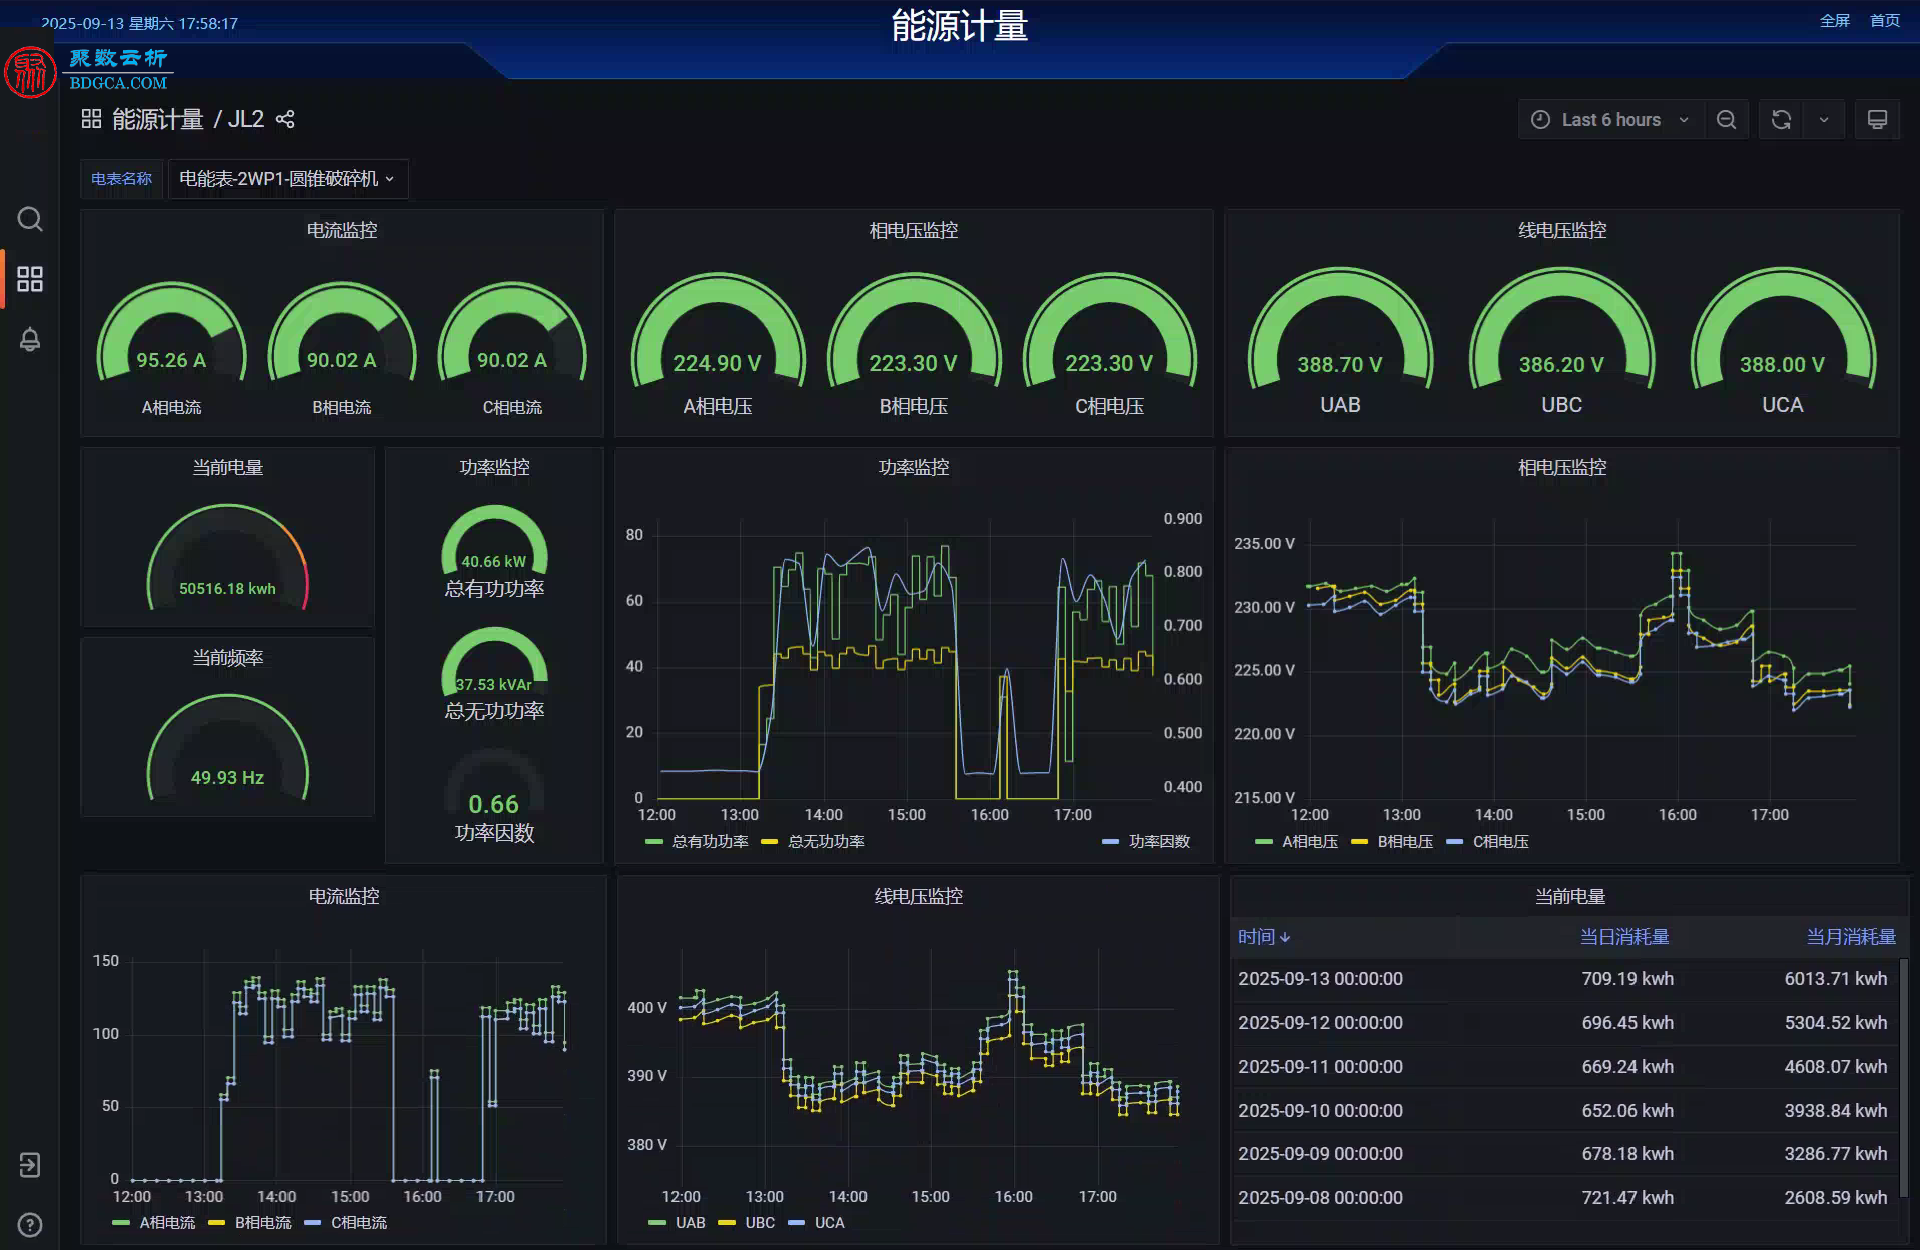1920x1250 pixels.
Task: Sort table by 时间 column header
Action: [x=1264, y=937]
